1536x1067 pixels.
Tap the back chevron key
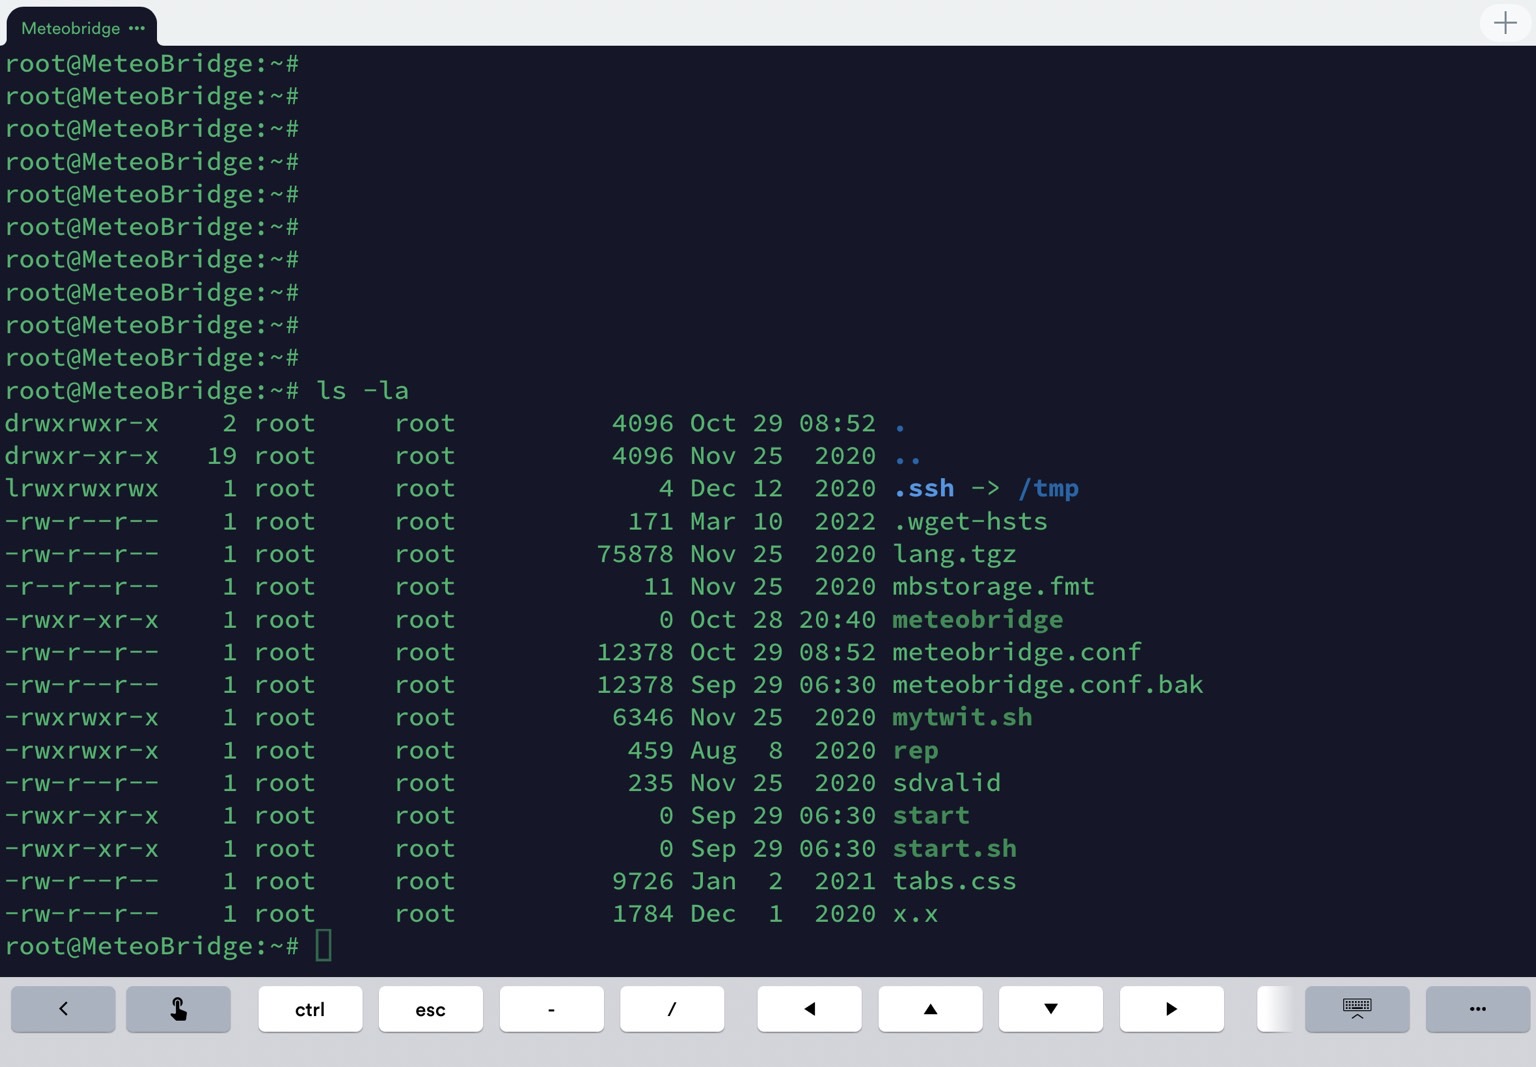pos(63,1009)
